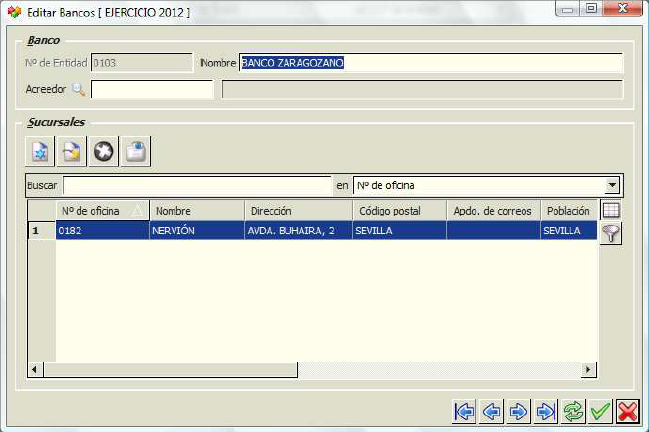This screenshot has width=649, height=432.
Task: Click the Población column header
Action: coord(569,211)
